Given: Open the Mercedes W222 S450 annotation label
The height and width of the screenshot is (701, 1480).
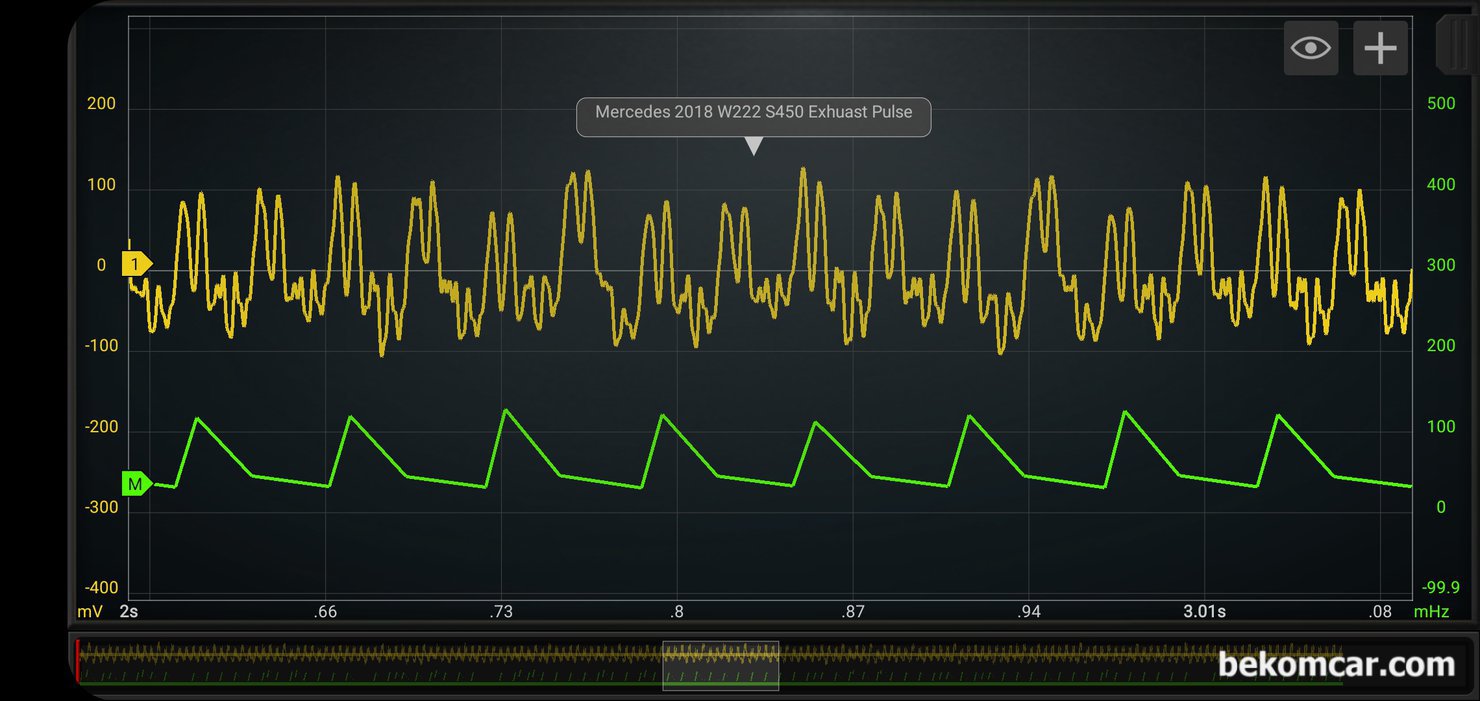Looking at the screenshot, I should (x=753, y=113).
